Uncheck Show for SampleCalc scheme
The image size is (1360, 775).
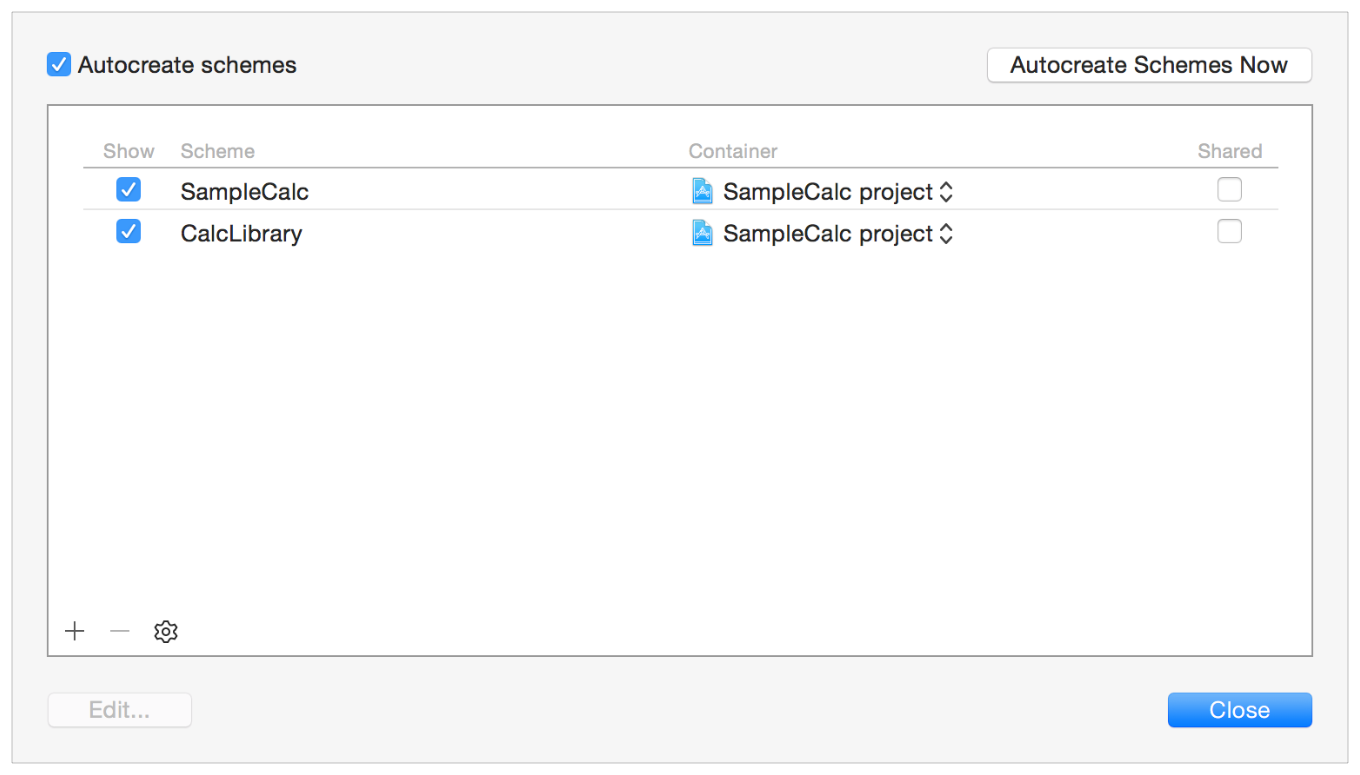pos(128,190)
